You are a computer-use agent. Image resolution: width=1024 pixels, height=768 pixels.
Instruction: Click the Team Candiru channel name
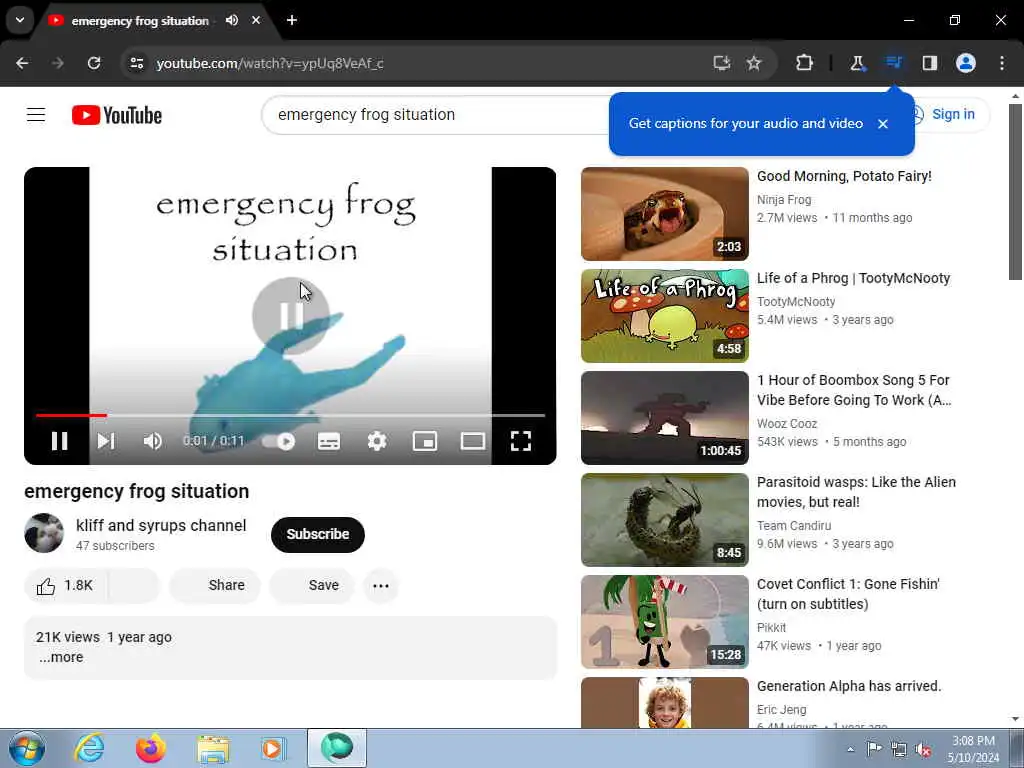point(793,526)
